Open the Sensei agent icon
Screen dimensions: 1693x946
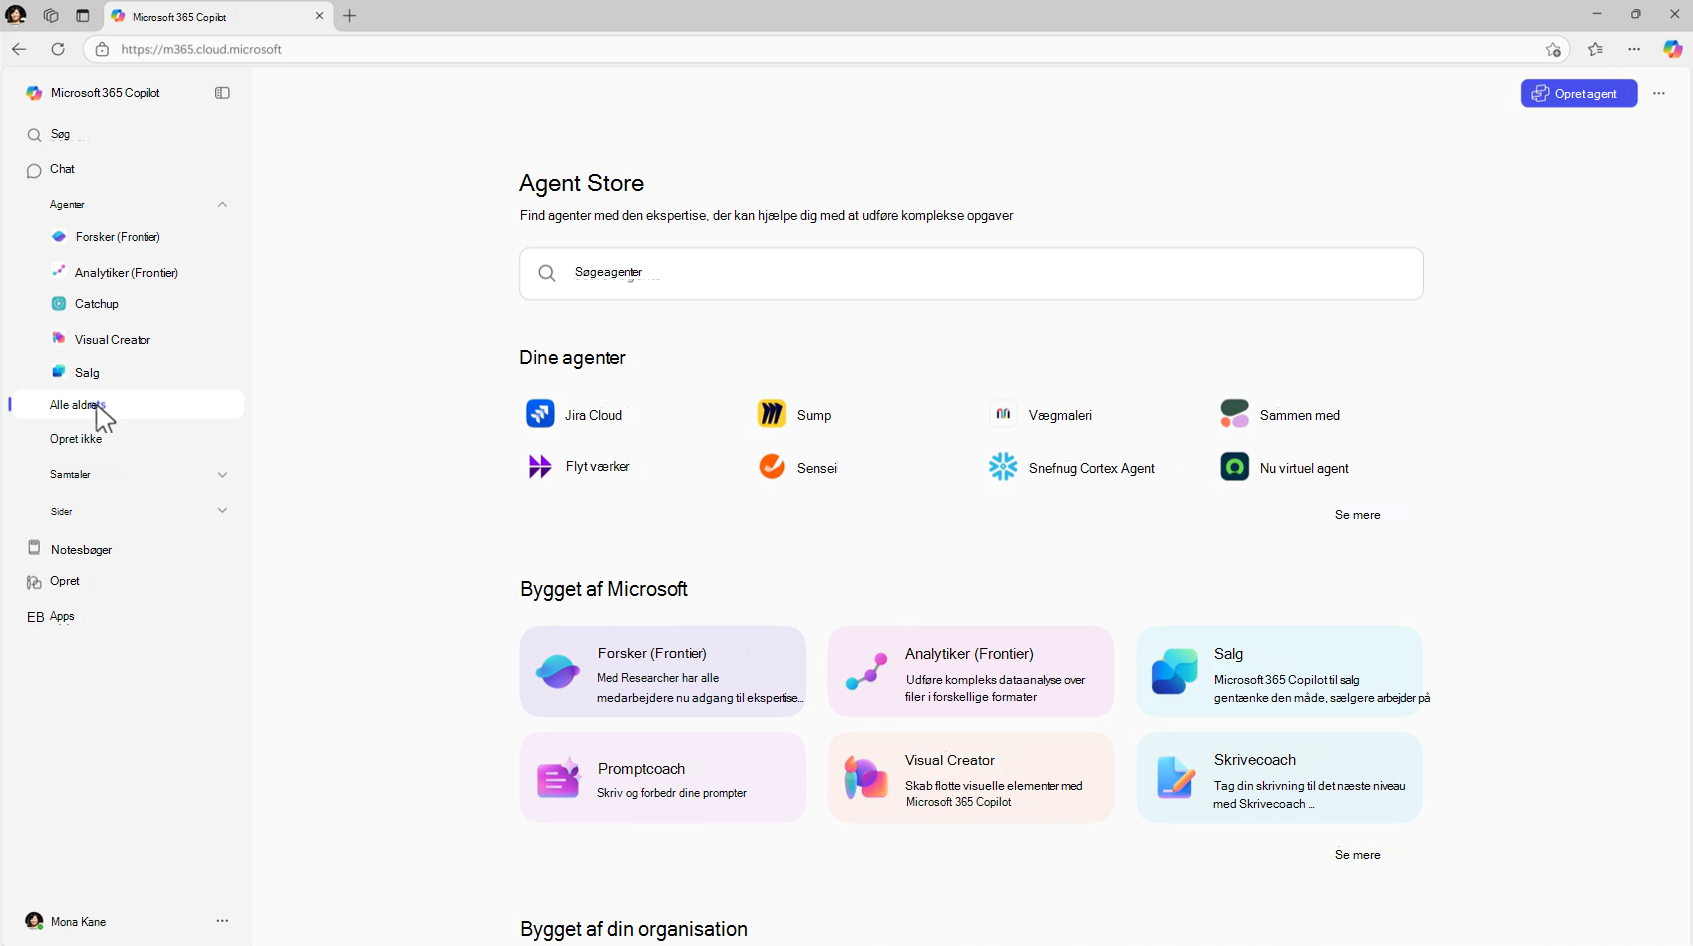pos(772,466)
